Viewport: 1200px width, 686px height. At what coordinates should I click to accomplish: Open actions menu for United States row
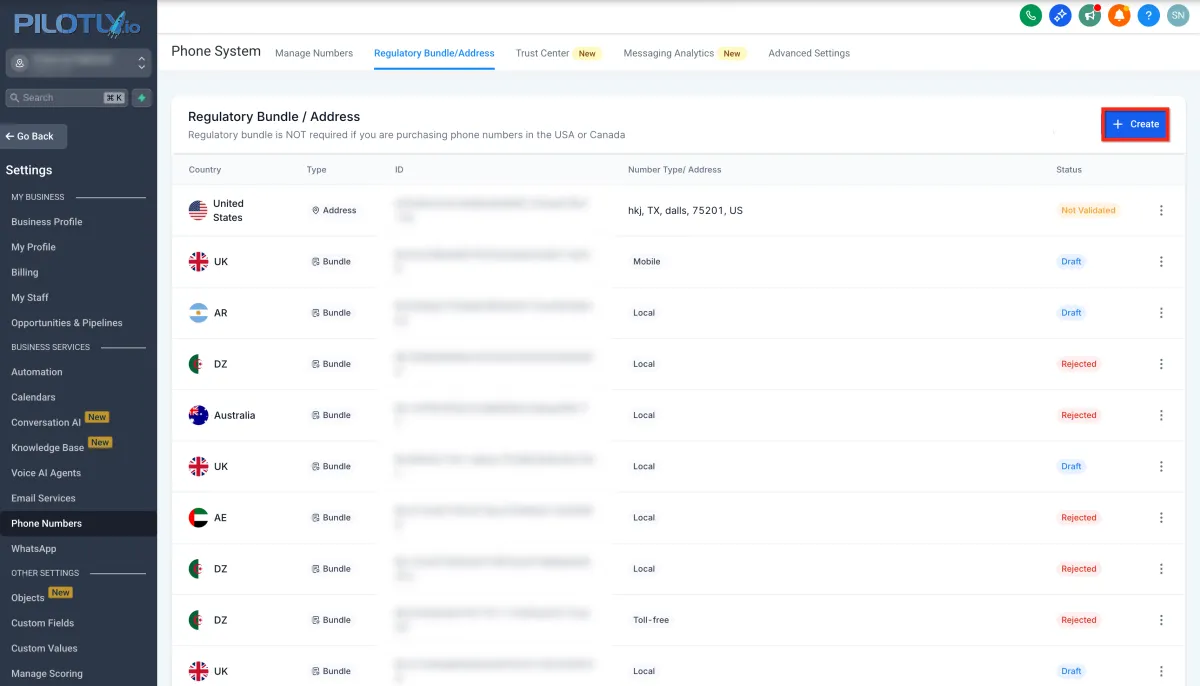point(1161,210)
